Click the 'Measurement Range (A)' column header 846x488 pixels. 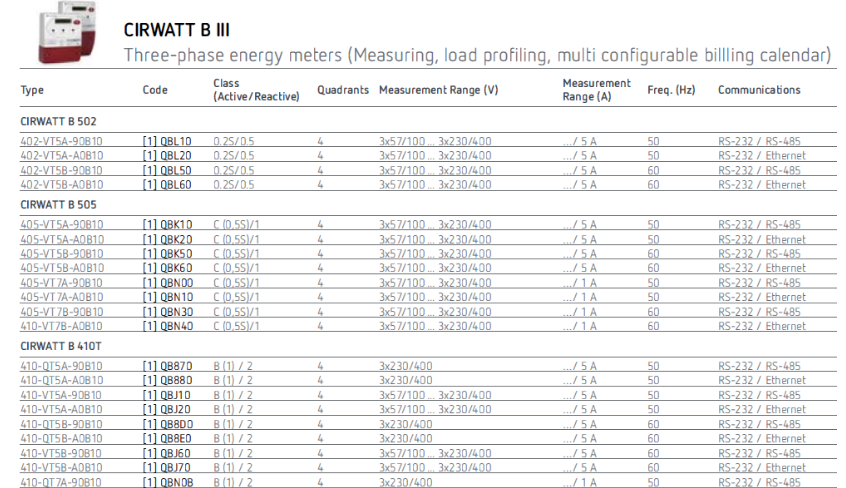pos(596,90)
